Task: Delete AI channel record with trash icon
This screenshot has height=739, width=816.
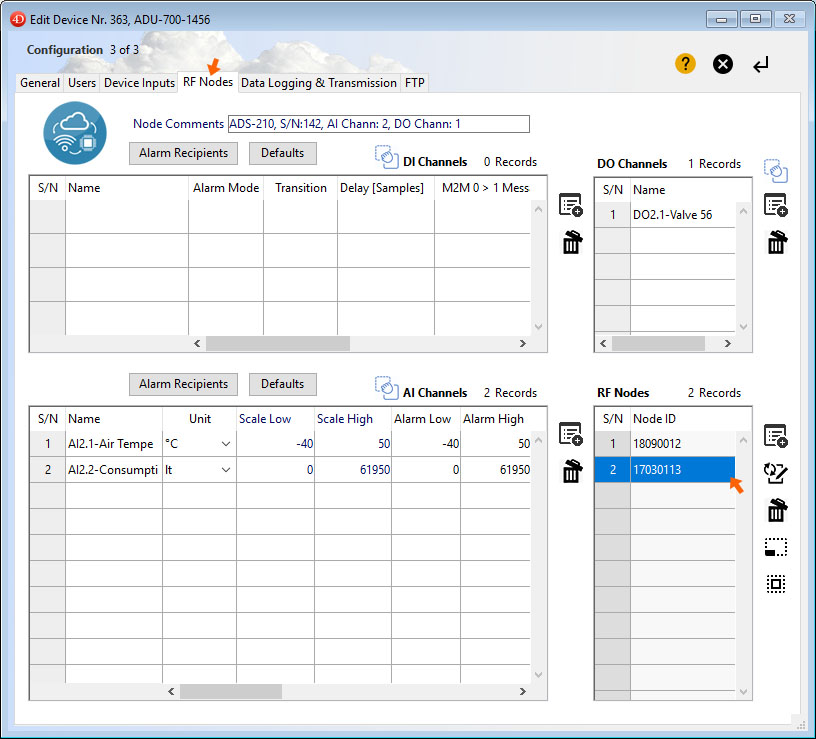Action: [572, 471]
